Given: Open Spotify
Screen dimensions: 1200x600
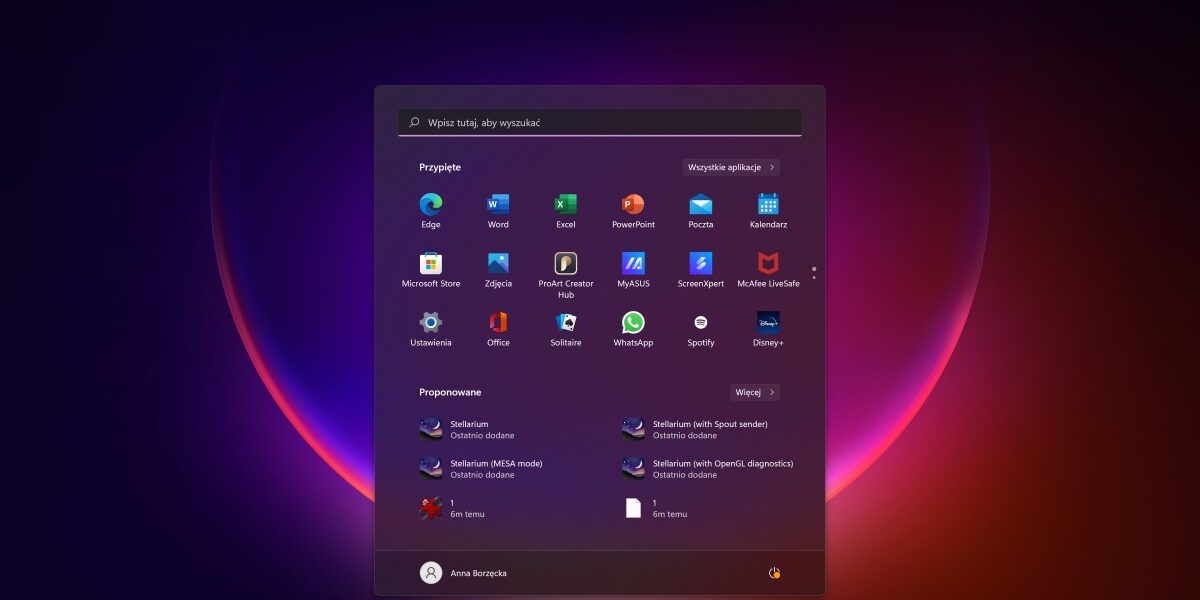Looking at the screenshot, I should pos(700,328).
